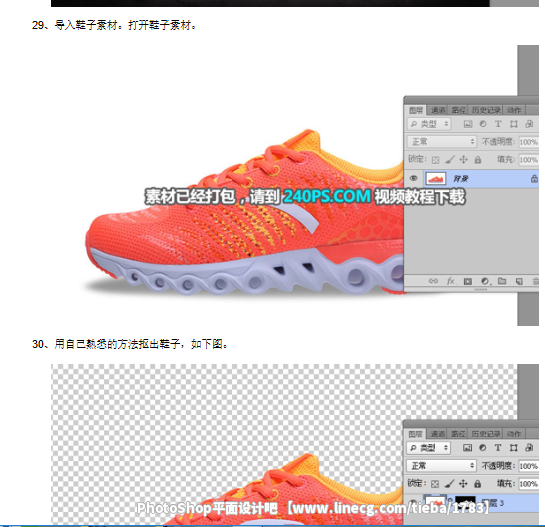Viewport: 545px width, 527px height.
Task: Click mask link chain icon on 图层 3 row
Action: click(450, 501)
